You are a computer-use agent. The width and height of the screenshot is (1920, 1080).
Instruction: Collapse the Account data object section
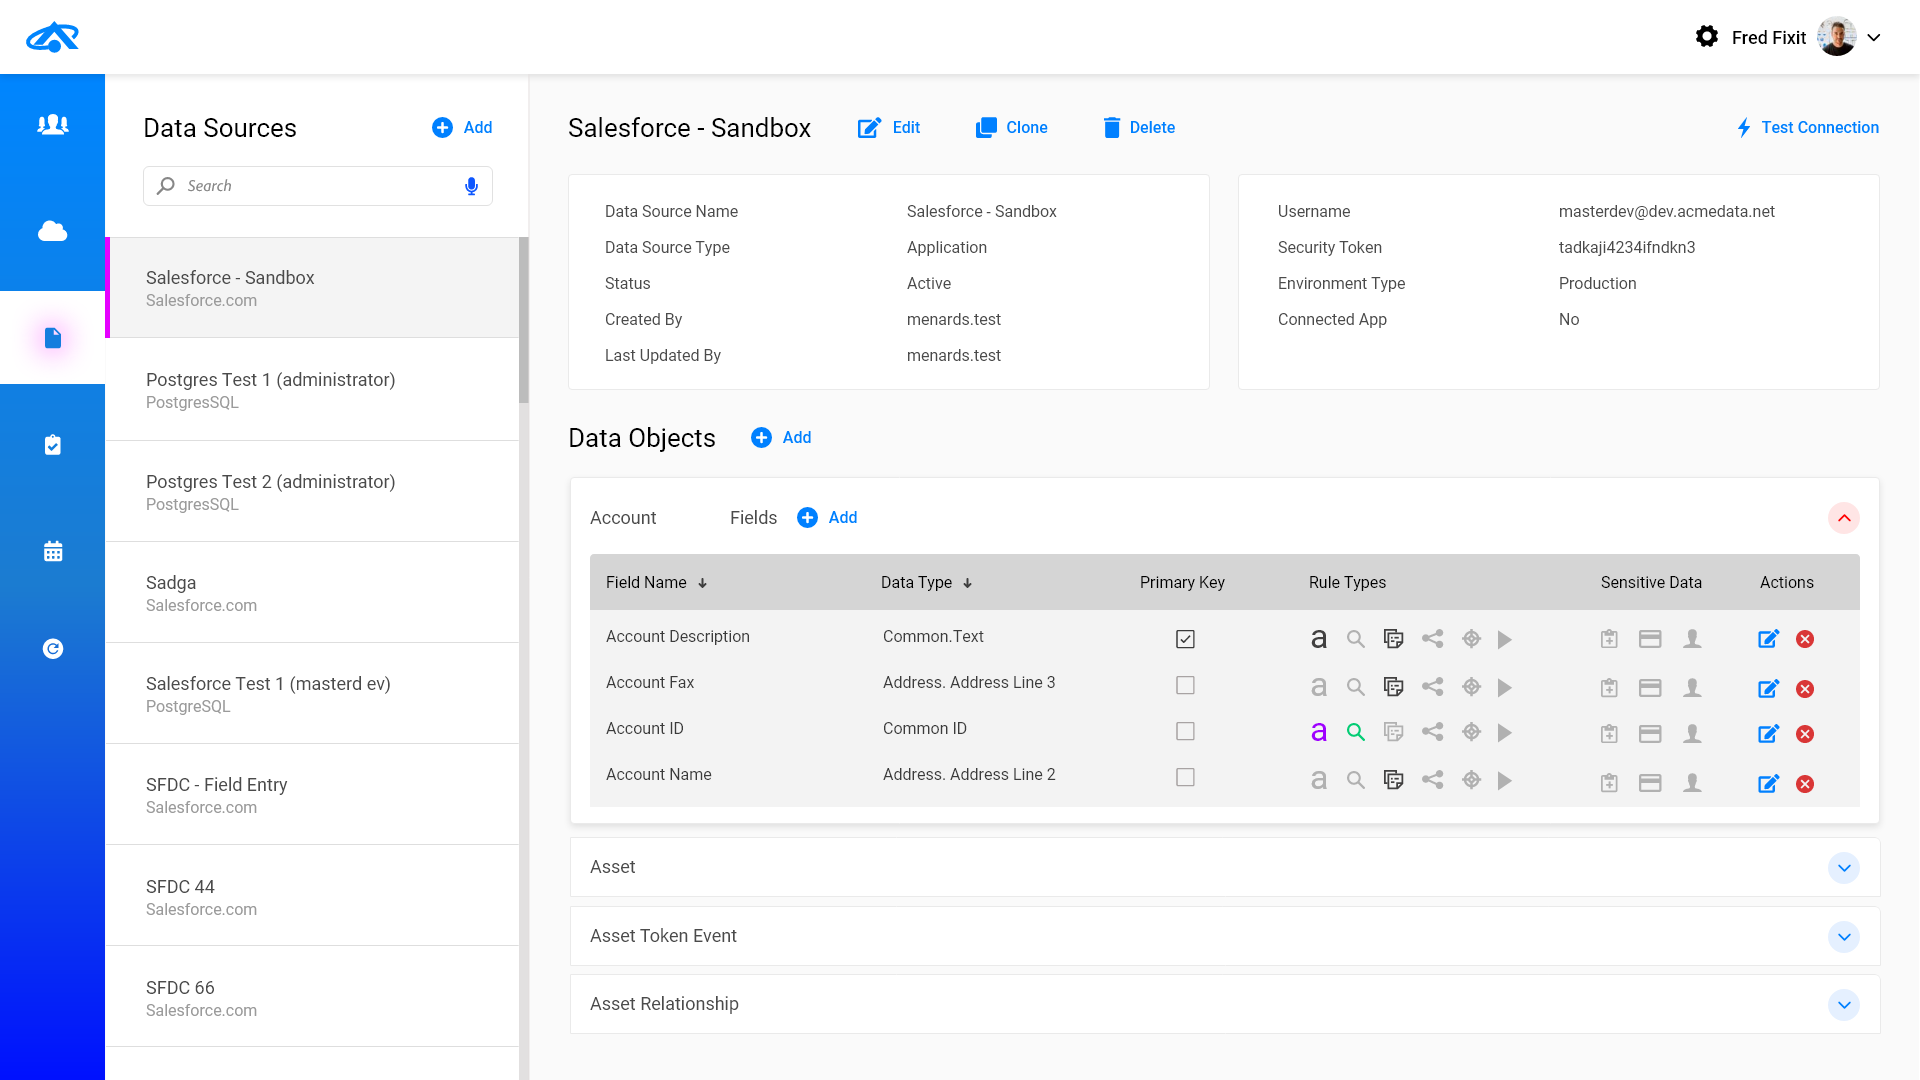point(1843,518)
